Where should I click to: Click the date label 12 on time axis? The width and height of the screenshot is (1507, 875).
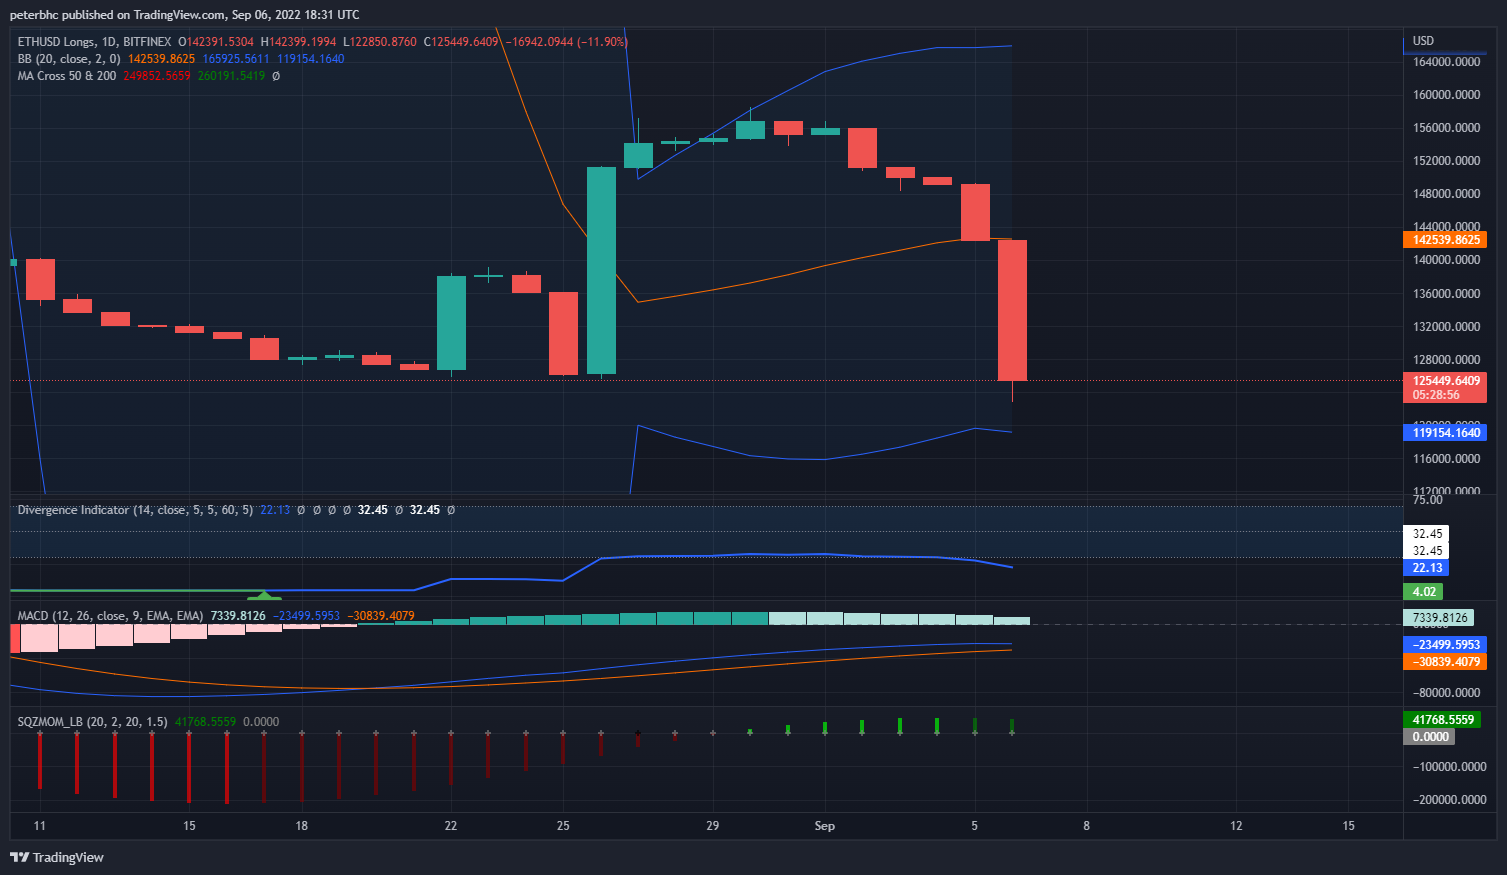pyautogui.click(x=1236, y=826)
